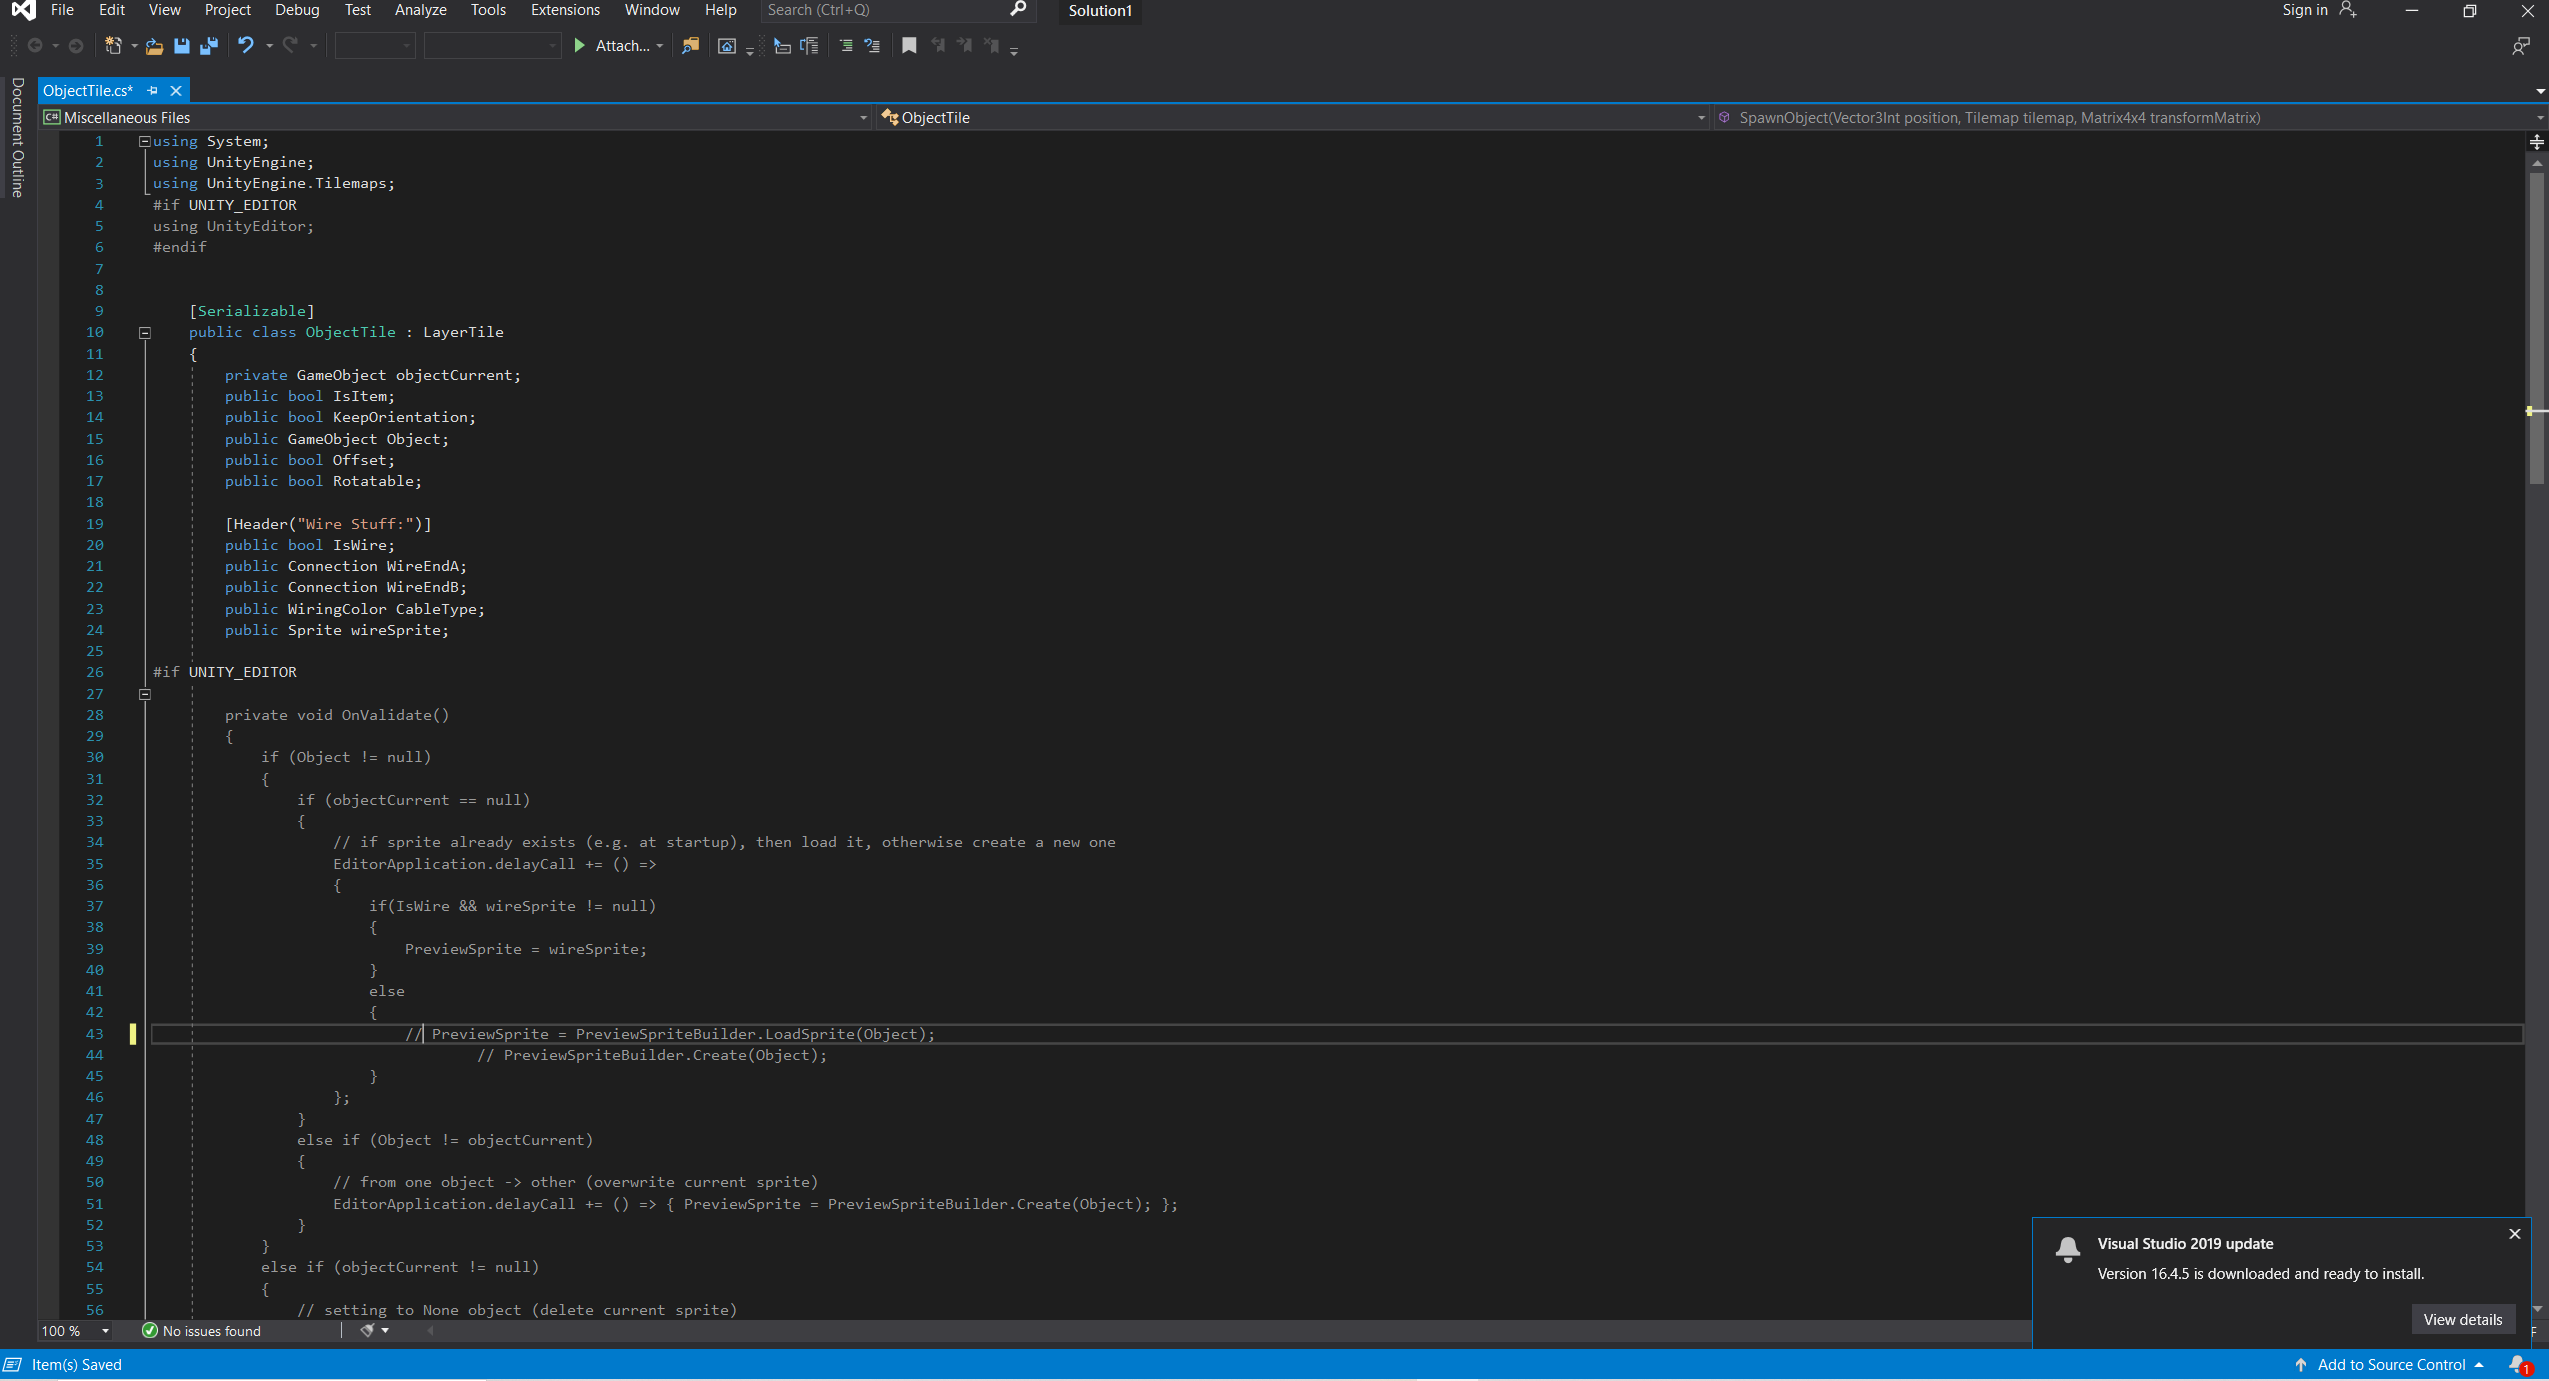The height and width of the screenshot is (1381, 2549).
Task: Undo the last edit
Action: (x=247, y=45)
